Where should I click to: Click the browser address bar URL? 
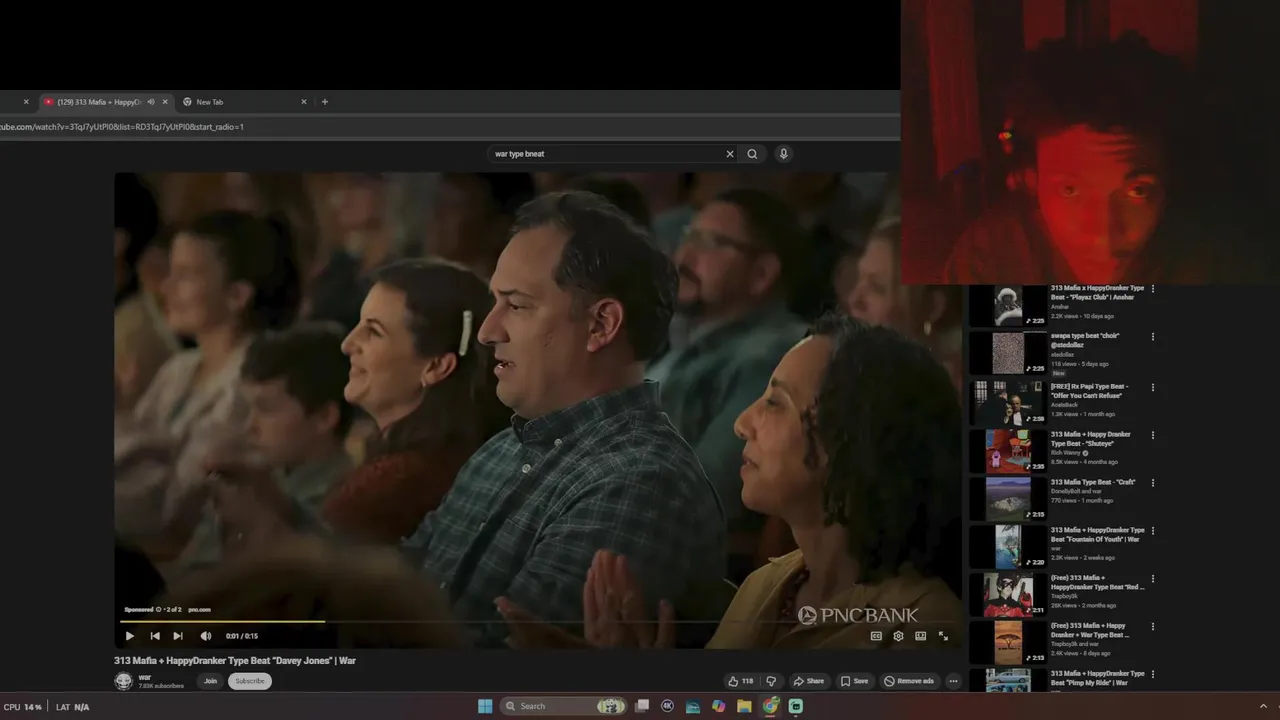coord(122,127)
